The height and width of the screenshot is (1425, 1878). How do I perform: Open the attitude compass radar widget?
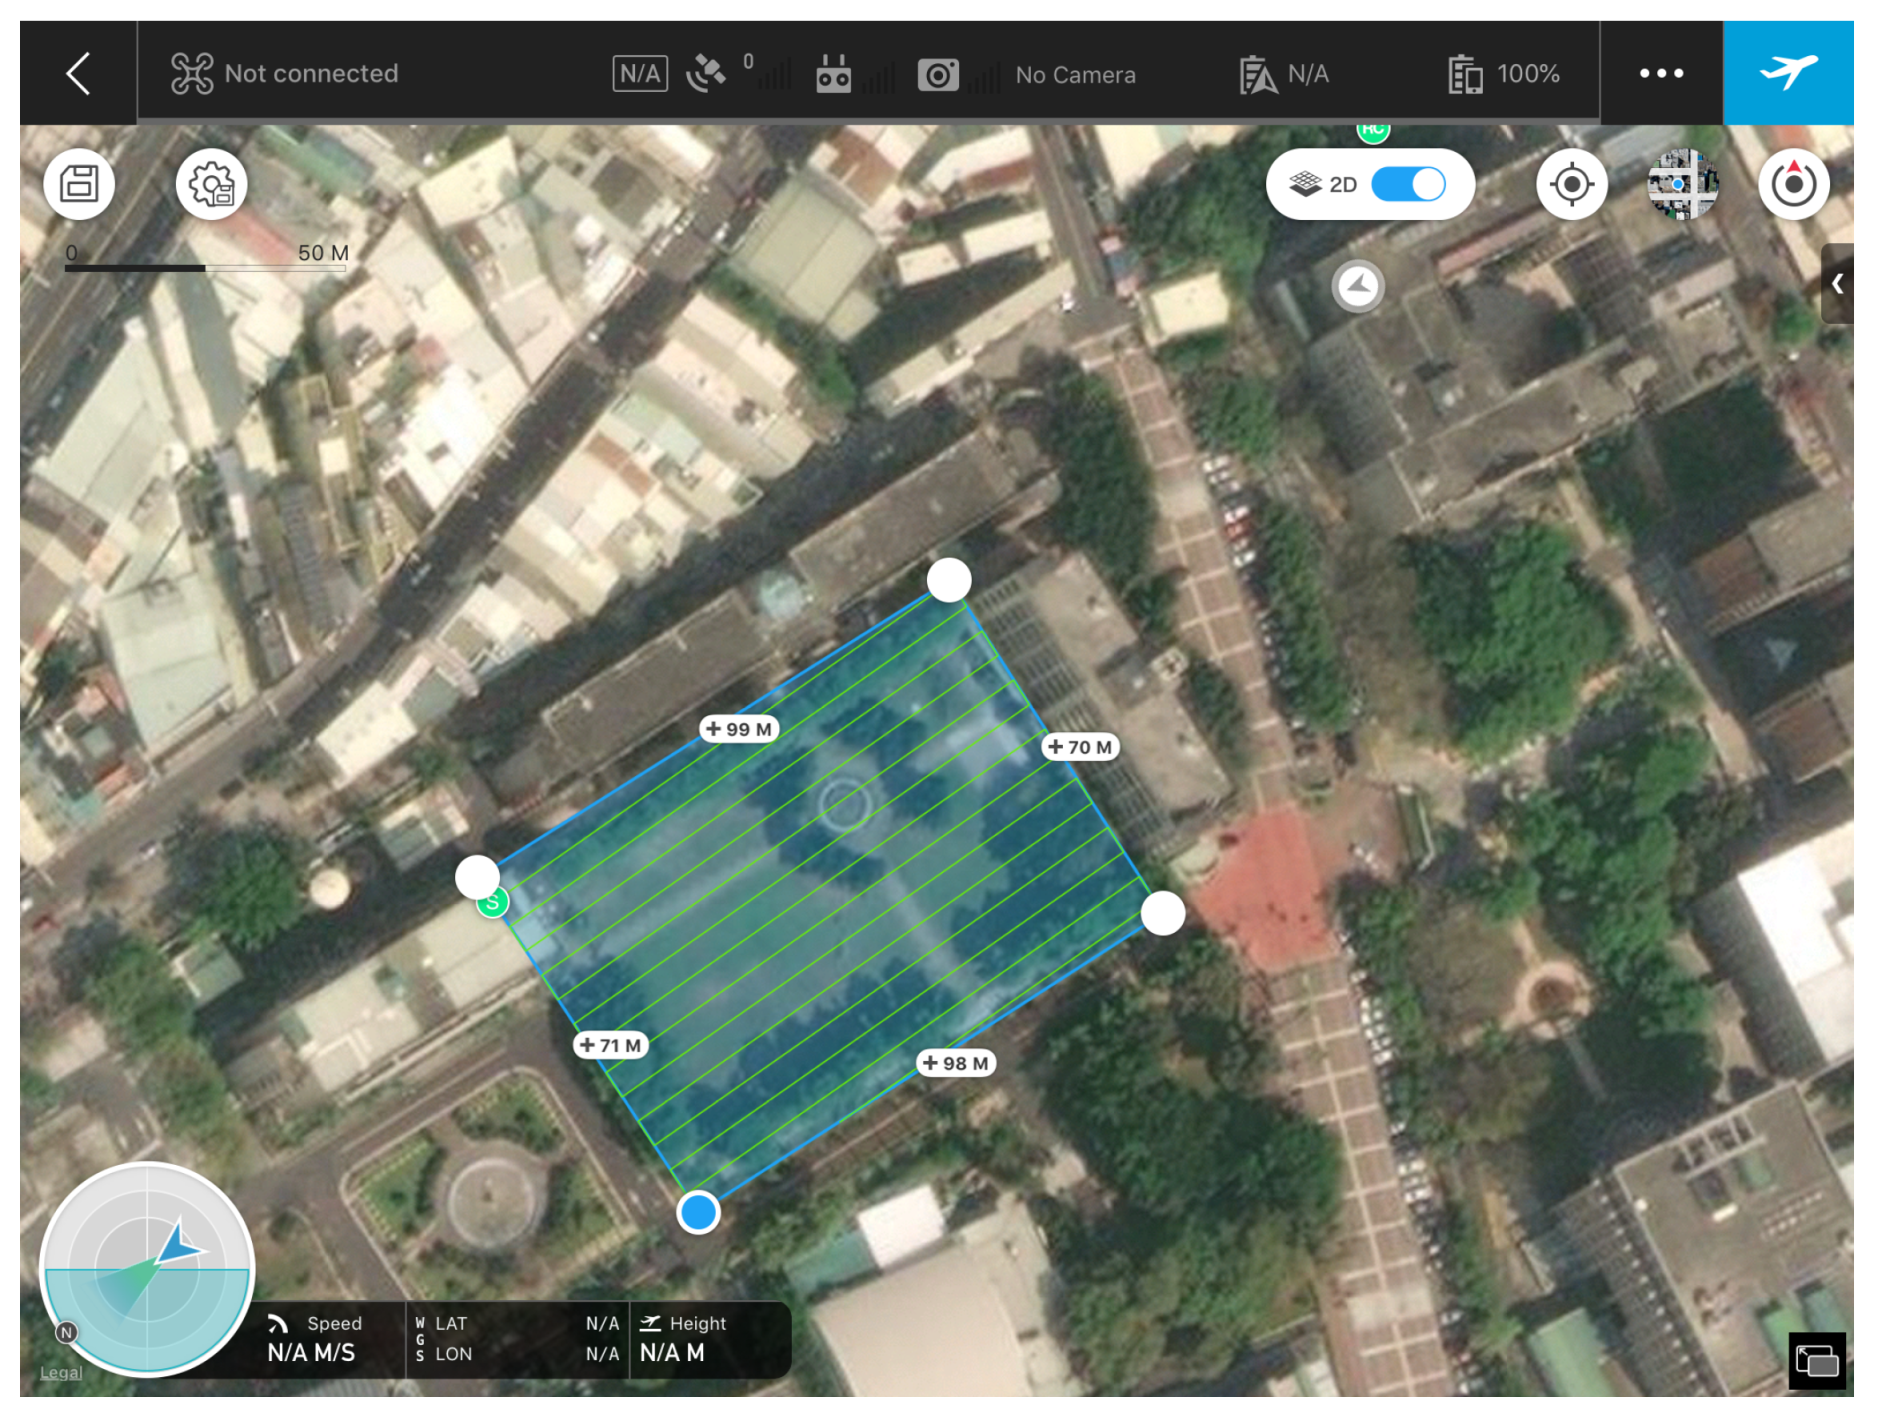[x=147, y=1269]
